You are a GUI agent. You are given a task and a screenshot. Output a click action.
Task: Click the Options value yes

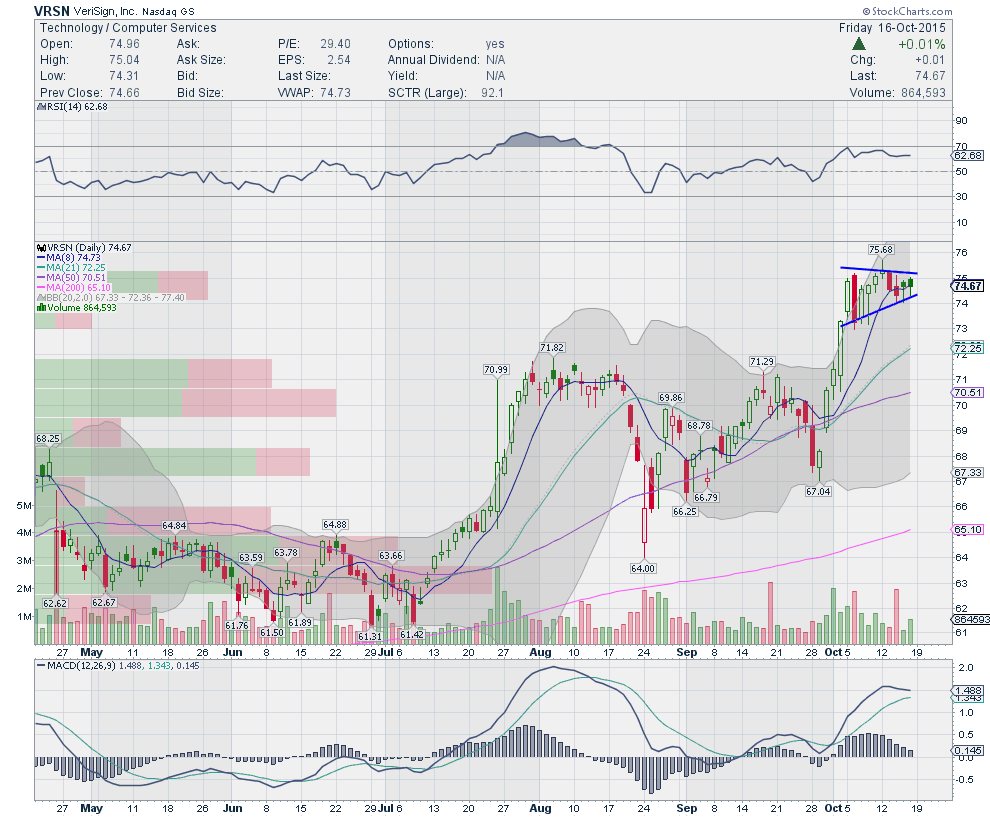click(495, 44)
